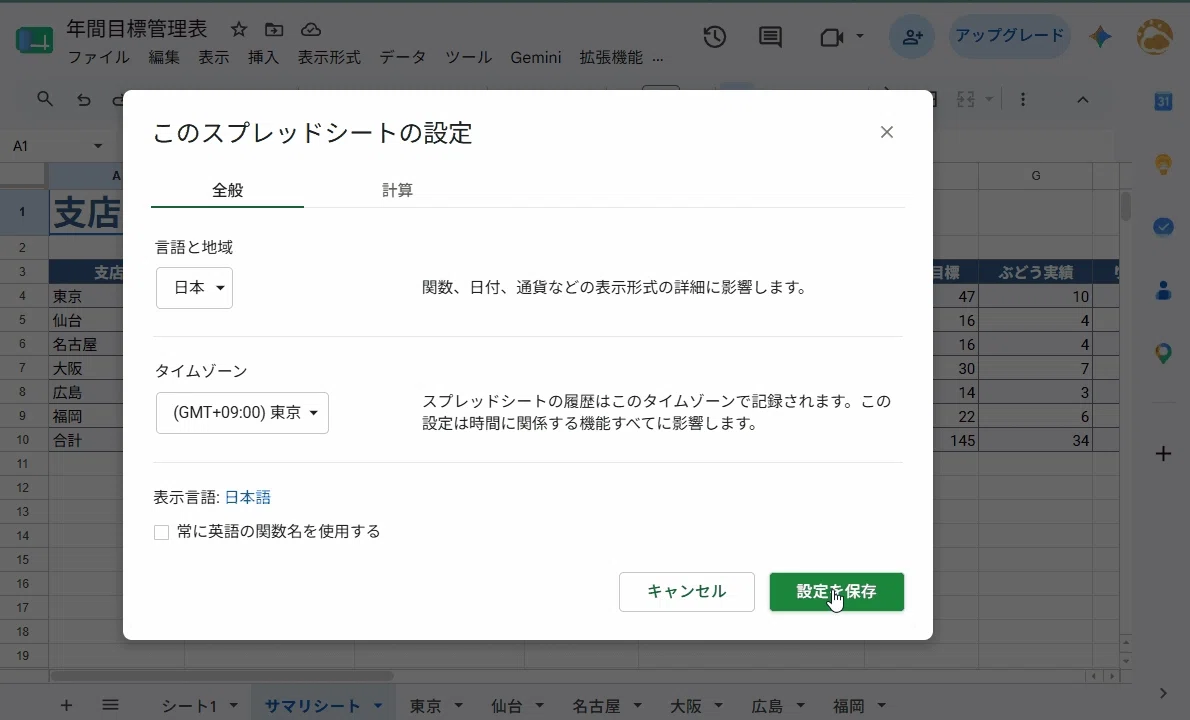Open Google Tasks side panel icon
The image size is (1190, 720).
(1163, 227)
